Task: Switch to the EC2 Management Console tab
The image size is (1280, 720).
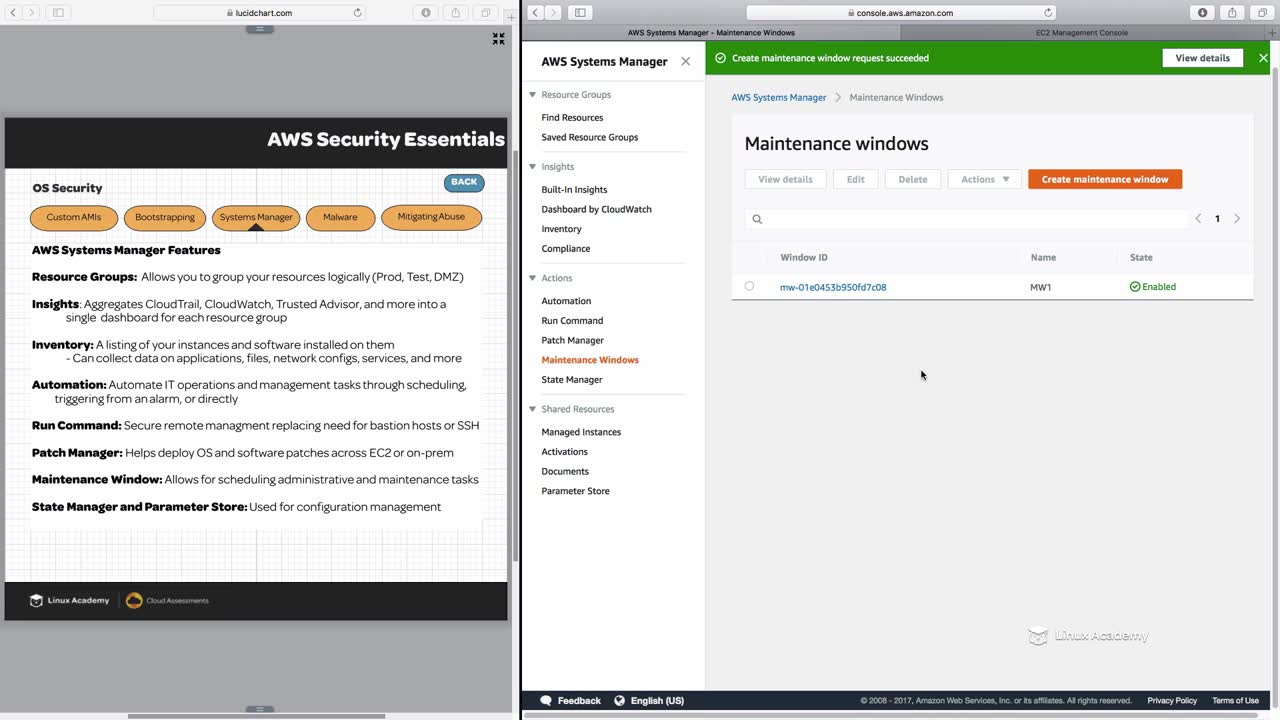Action: pos(1082,33)
